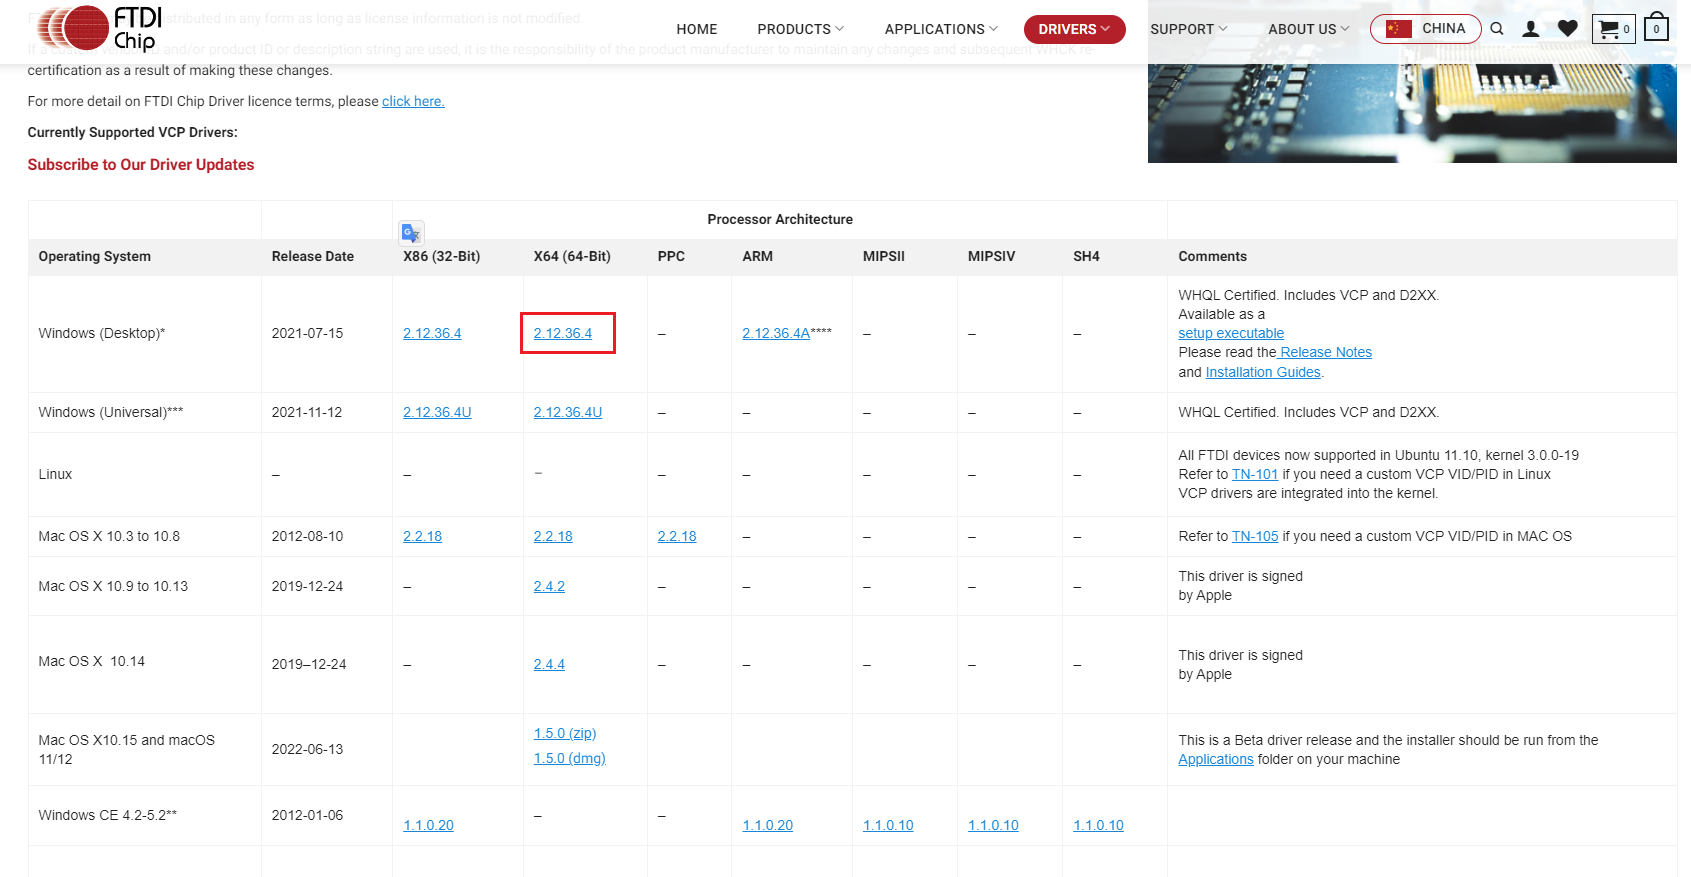Click the release date 2021-07-15
The height and width of the screenshot is (877, 1691).
(x=307, y=333)
